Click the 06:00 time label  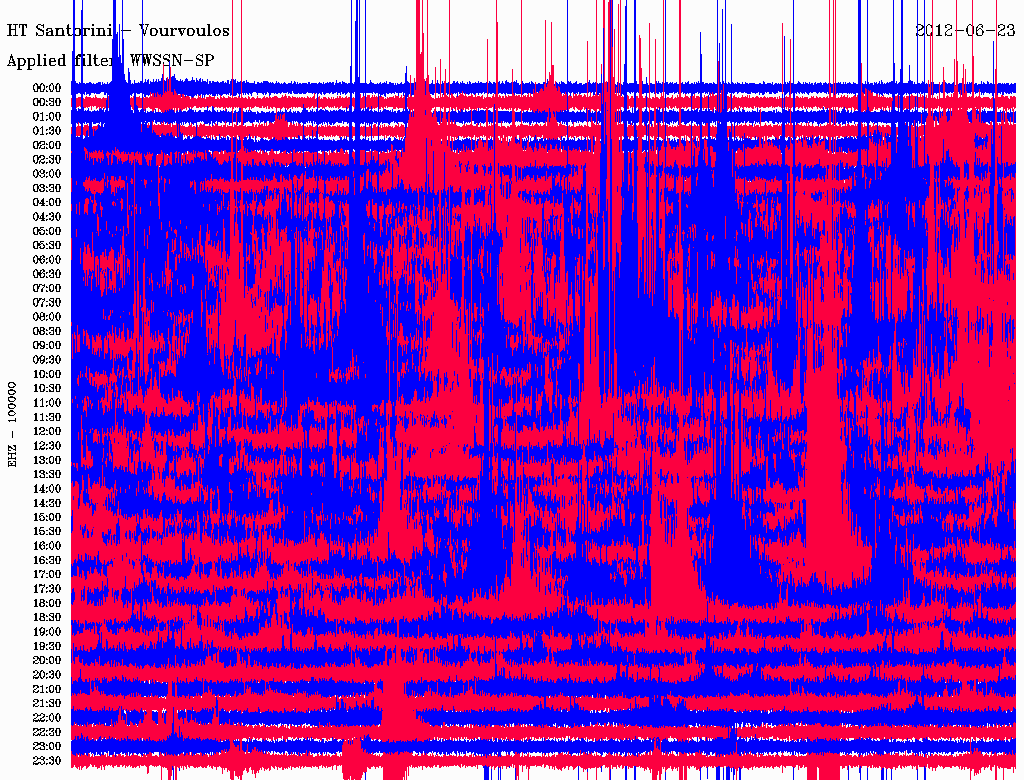tap(47, 260)
